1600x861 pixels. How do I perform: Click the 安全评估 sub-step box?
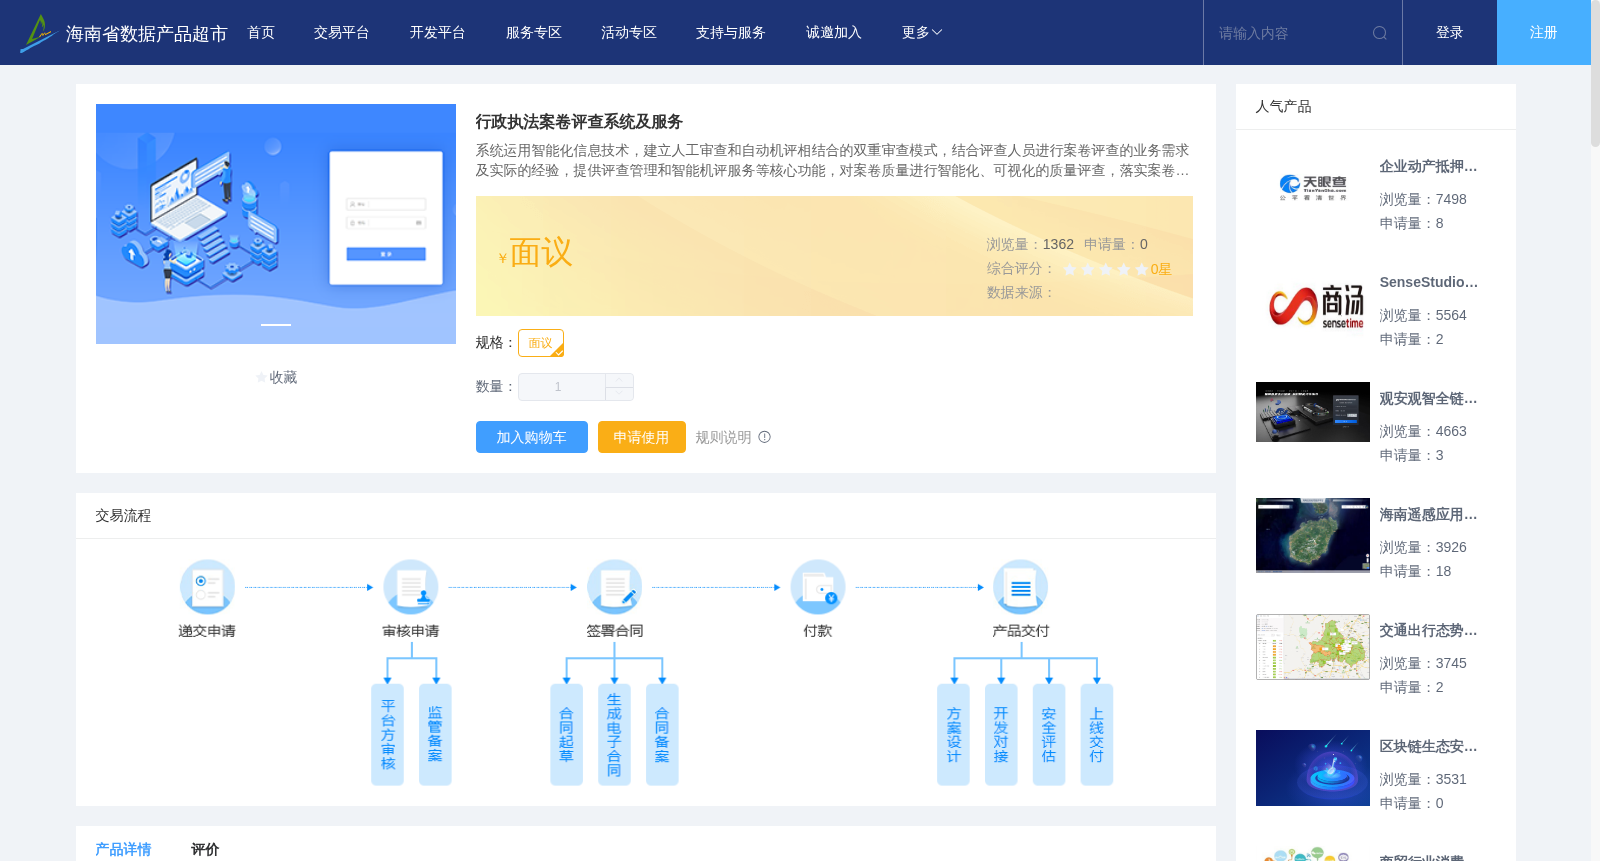pos(1049,734)
